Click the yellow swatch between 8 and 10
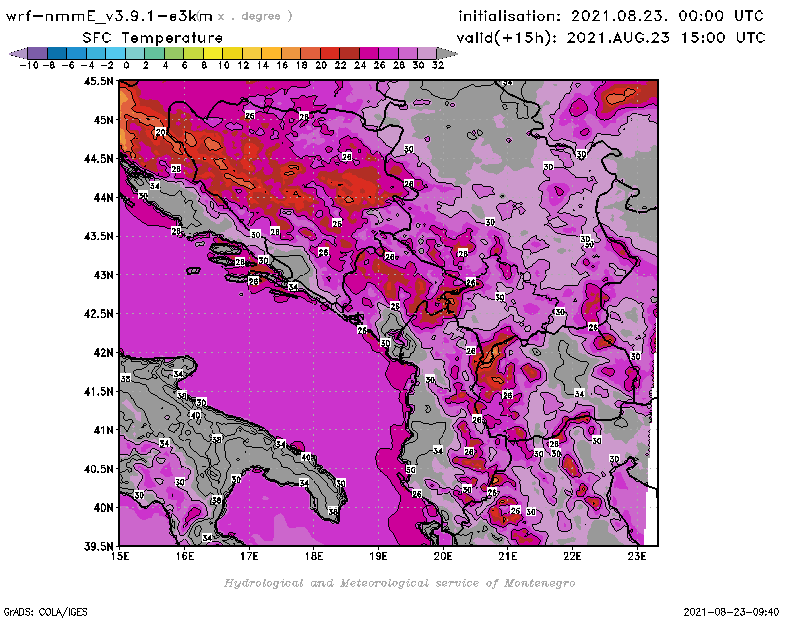 click(x=213, y=53)
